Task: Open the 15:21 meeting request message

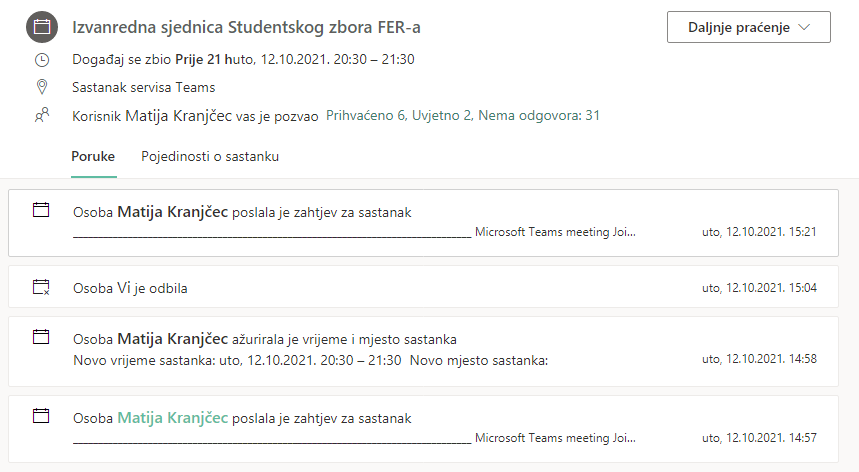Action: [x=423, y=223]
